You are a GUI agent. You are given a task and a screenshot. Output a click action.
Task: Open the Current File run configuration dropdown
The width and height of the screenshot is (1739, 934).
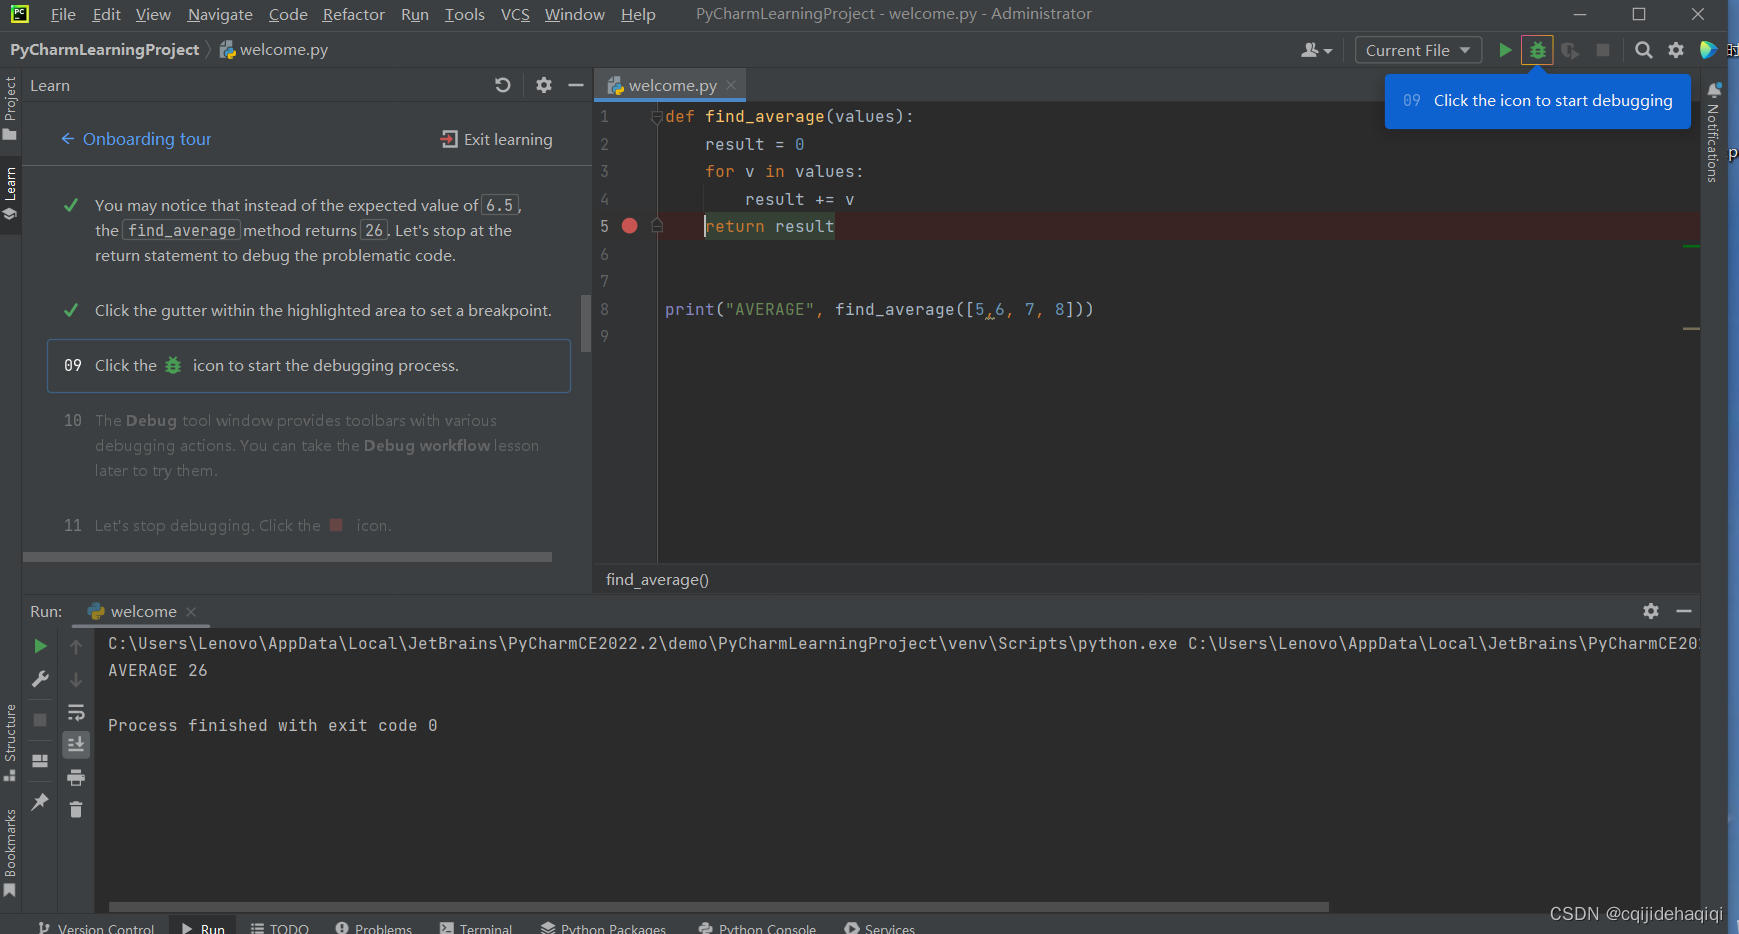pyautogui.click(x=1418, y=50)
